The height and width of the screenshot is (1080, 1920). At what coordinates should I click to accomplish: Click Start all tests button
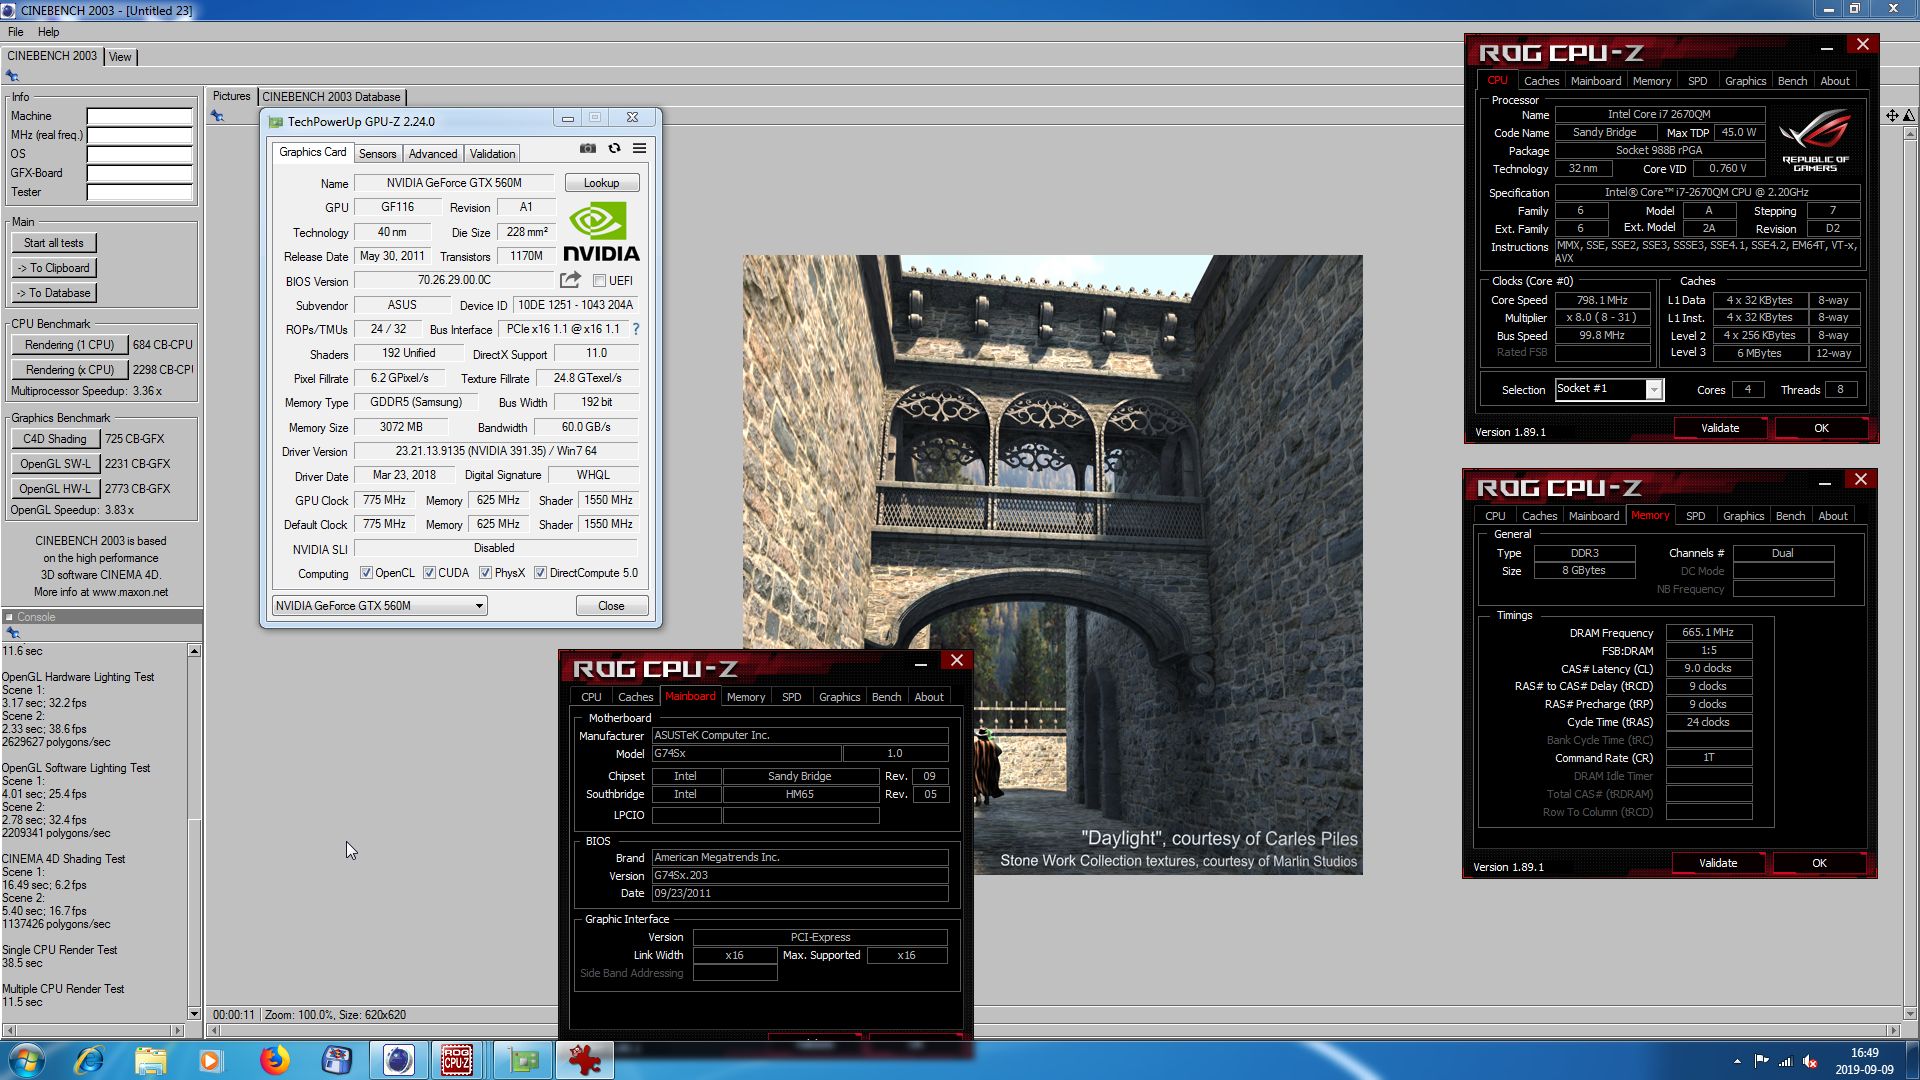pos(54,243)
